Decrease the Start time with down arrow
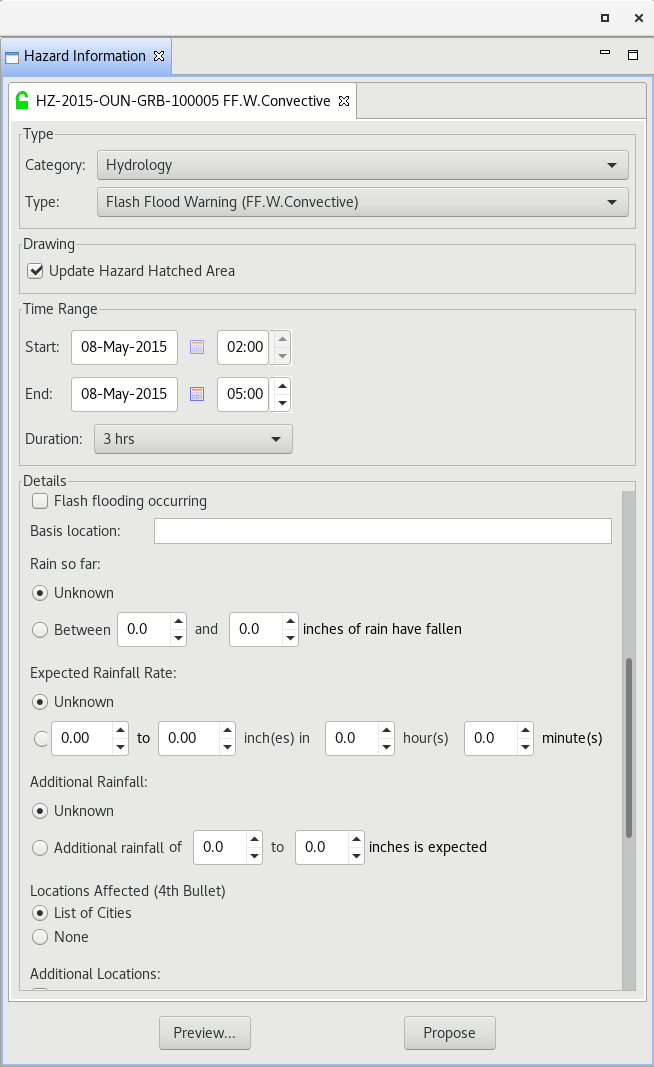Screen dimensions: 654x1067 point(282,356)
